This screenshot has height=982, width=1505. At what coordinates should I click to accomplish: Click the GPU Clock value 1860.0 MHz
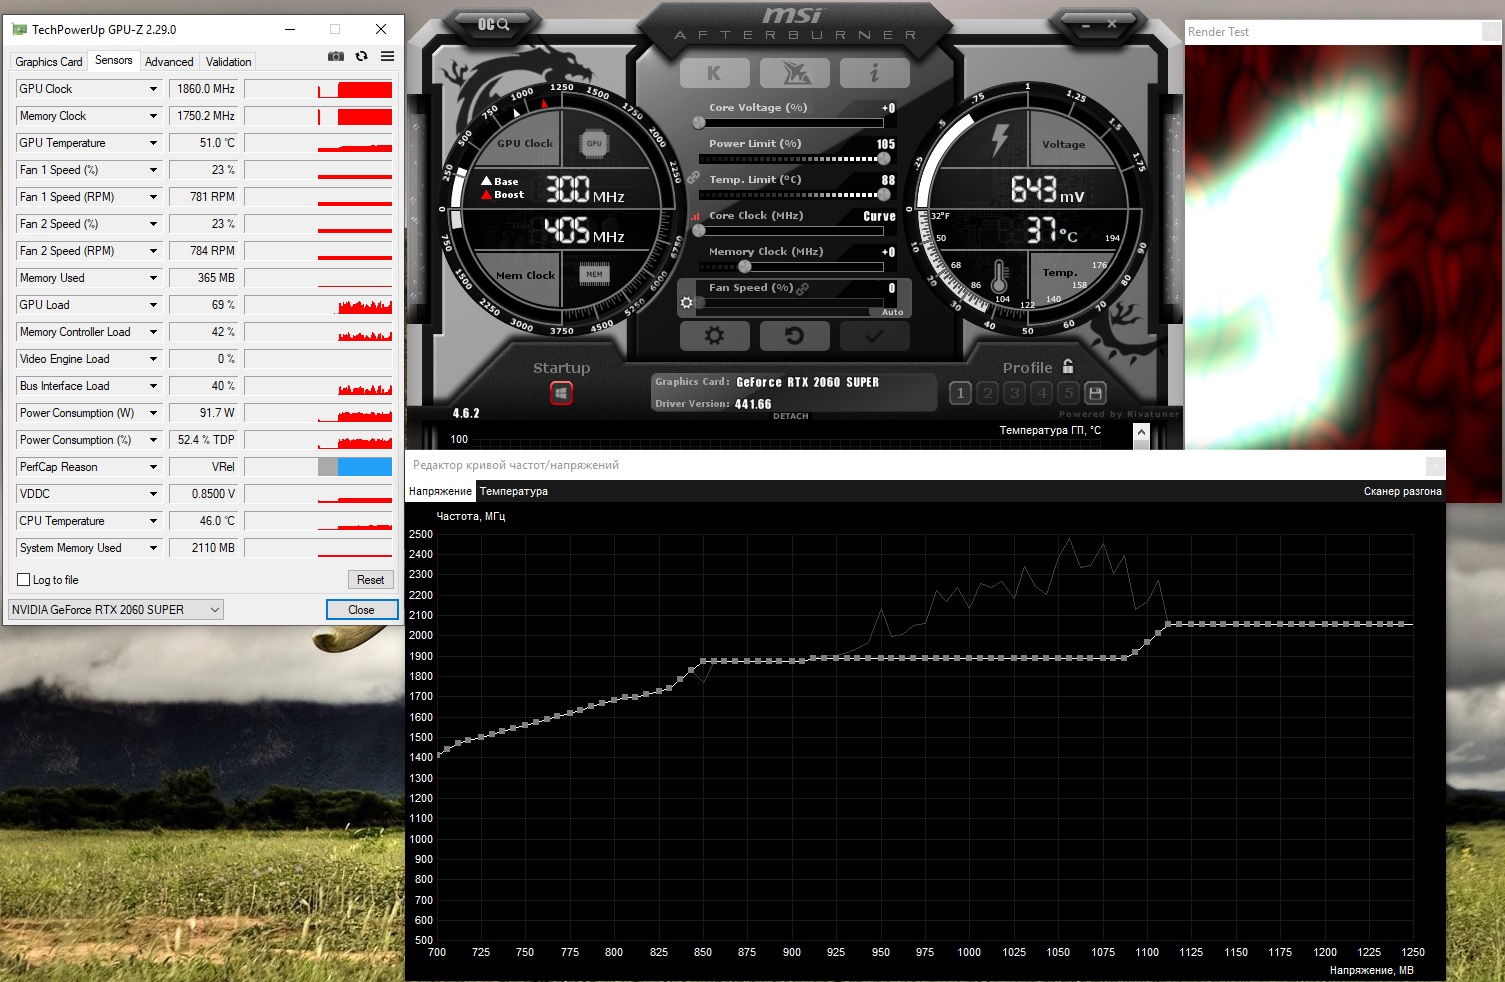click(204, 89)
